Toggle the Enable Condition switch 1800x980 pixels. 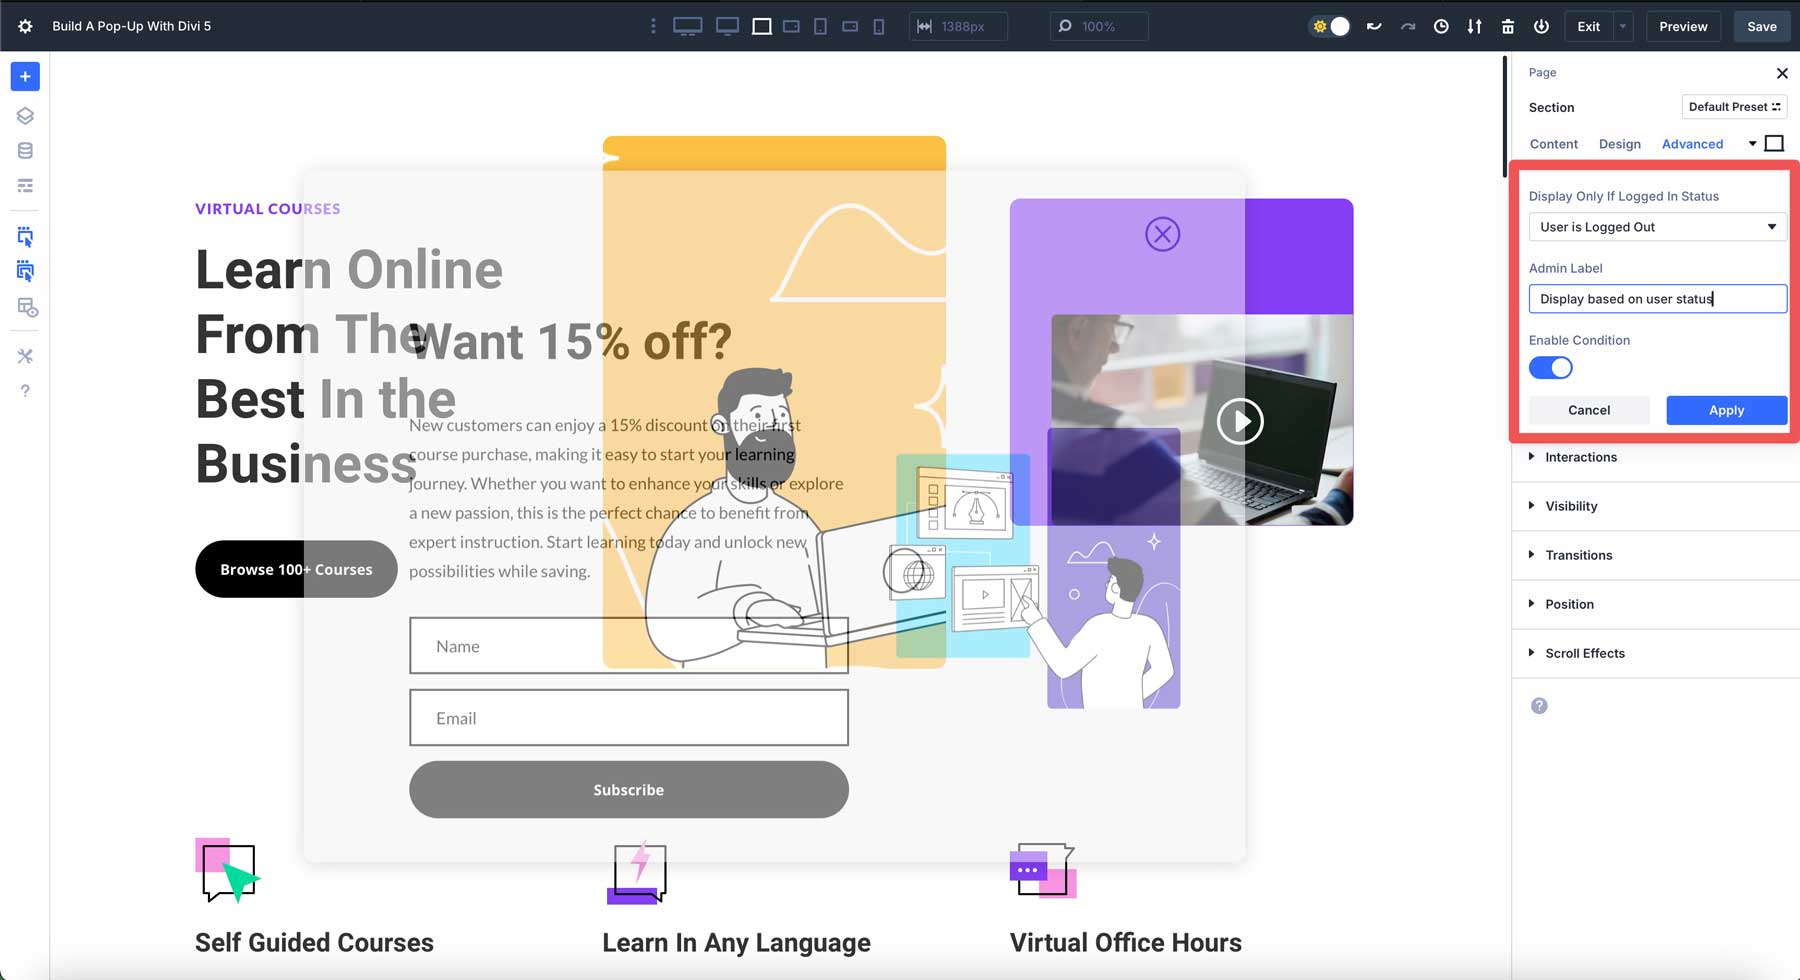tap(1550, 368)
